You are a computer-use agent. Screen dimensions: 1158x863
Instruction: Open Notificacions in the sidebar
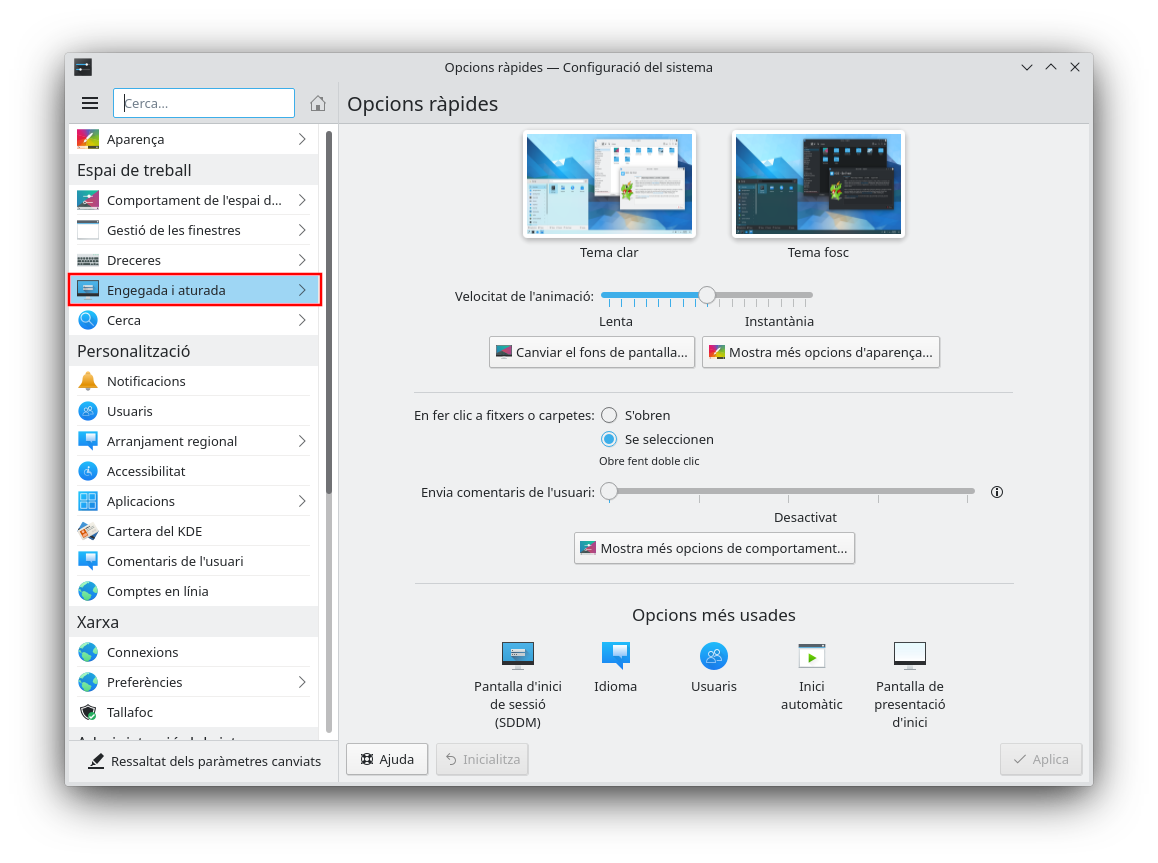tap(146, 381)
